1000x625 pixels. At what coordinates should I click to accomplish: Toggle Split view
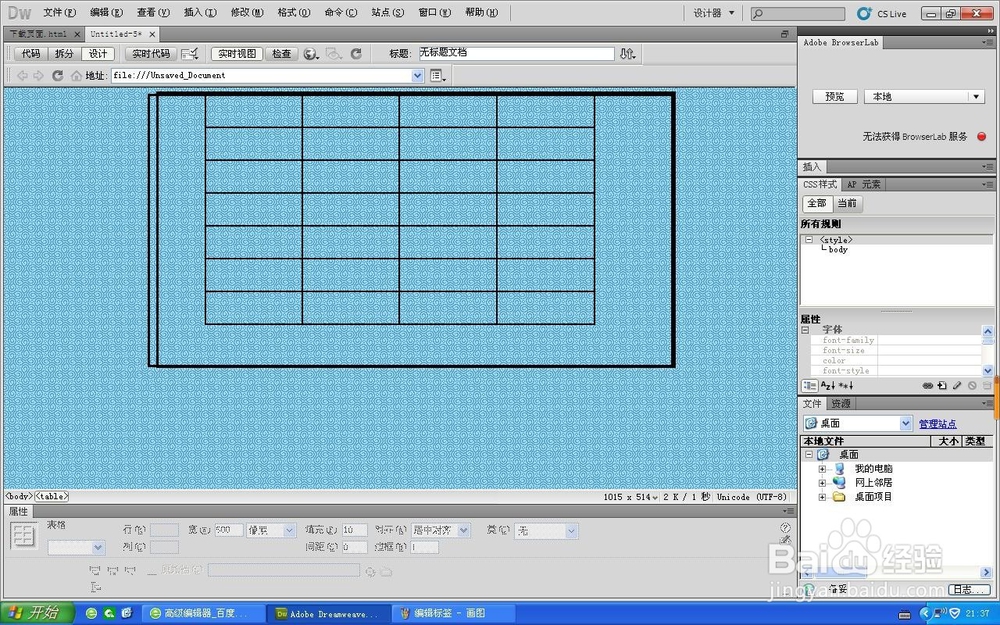click(64, 54)
